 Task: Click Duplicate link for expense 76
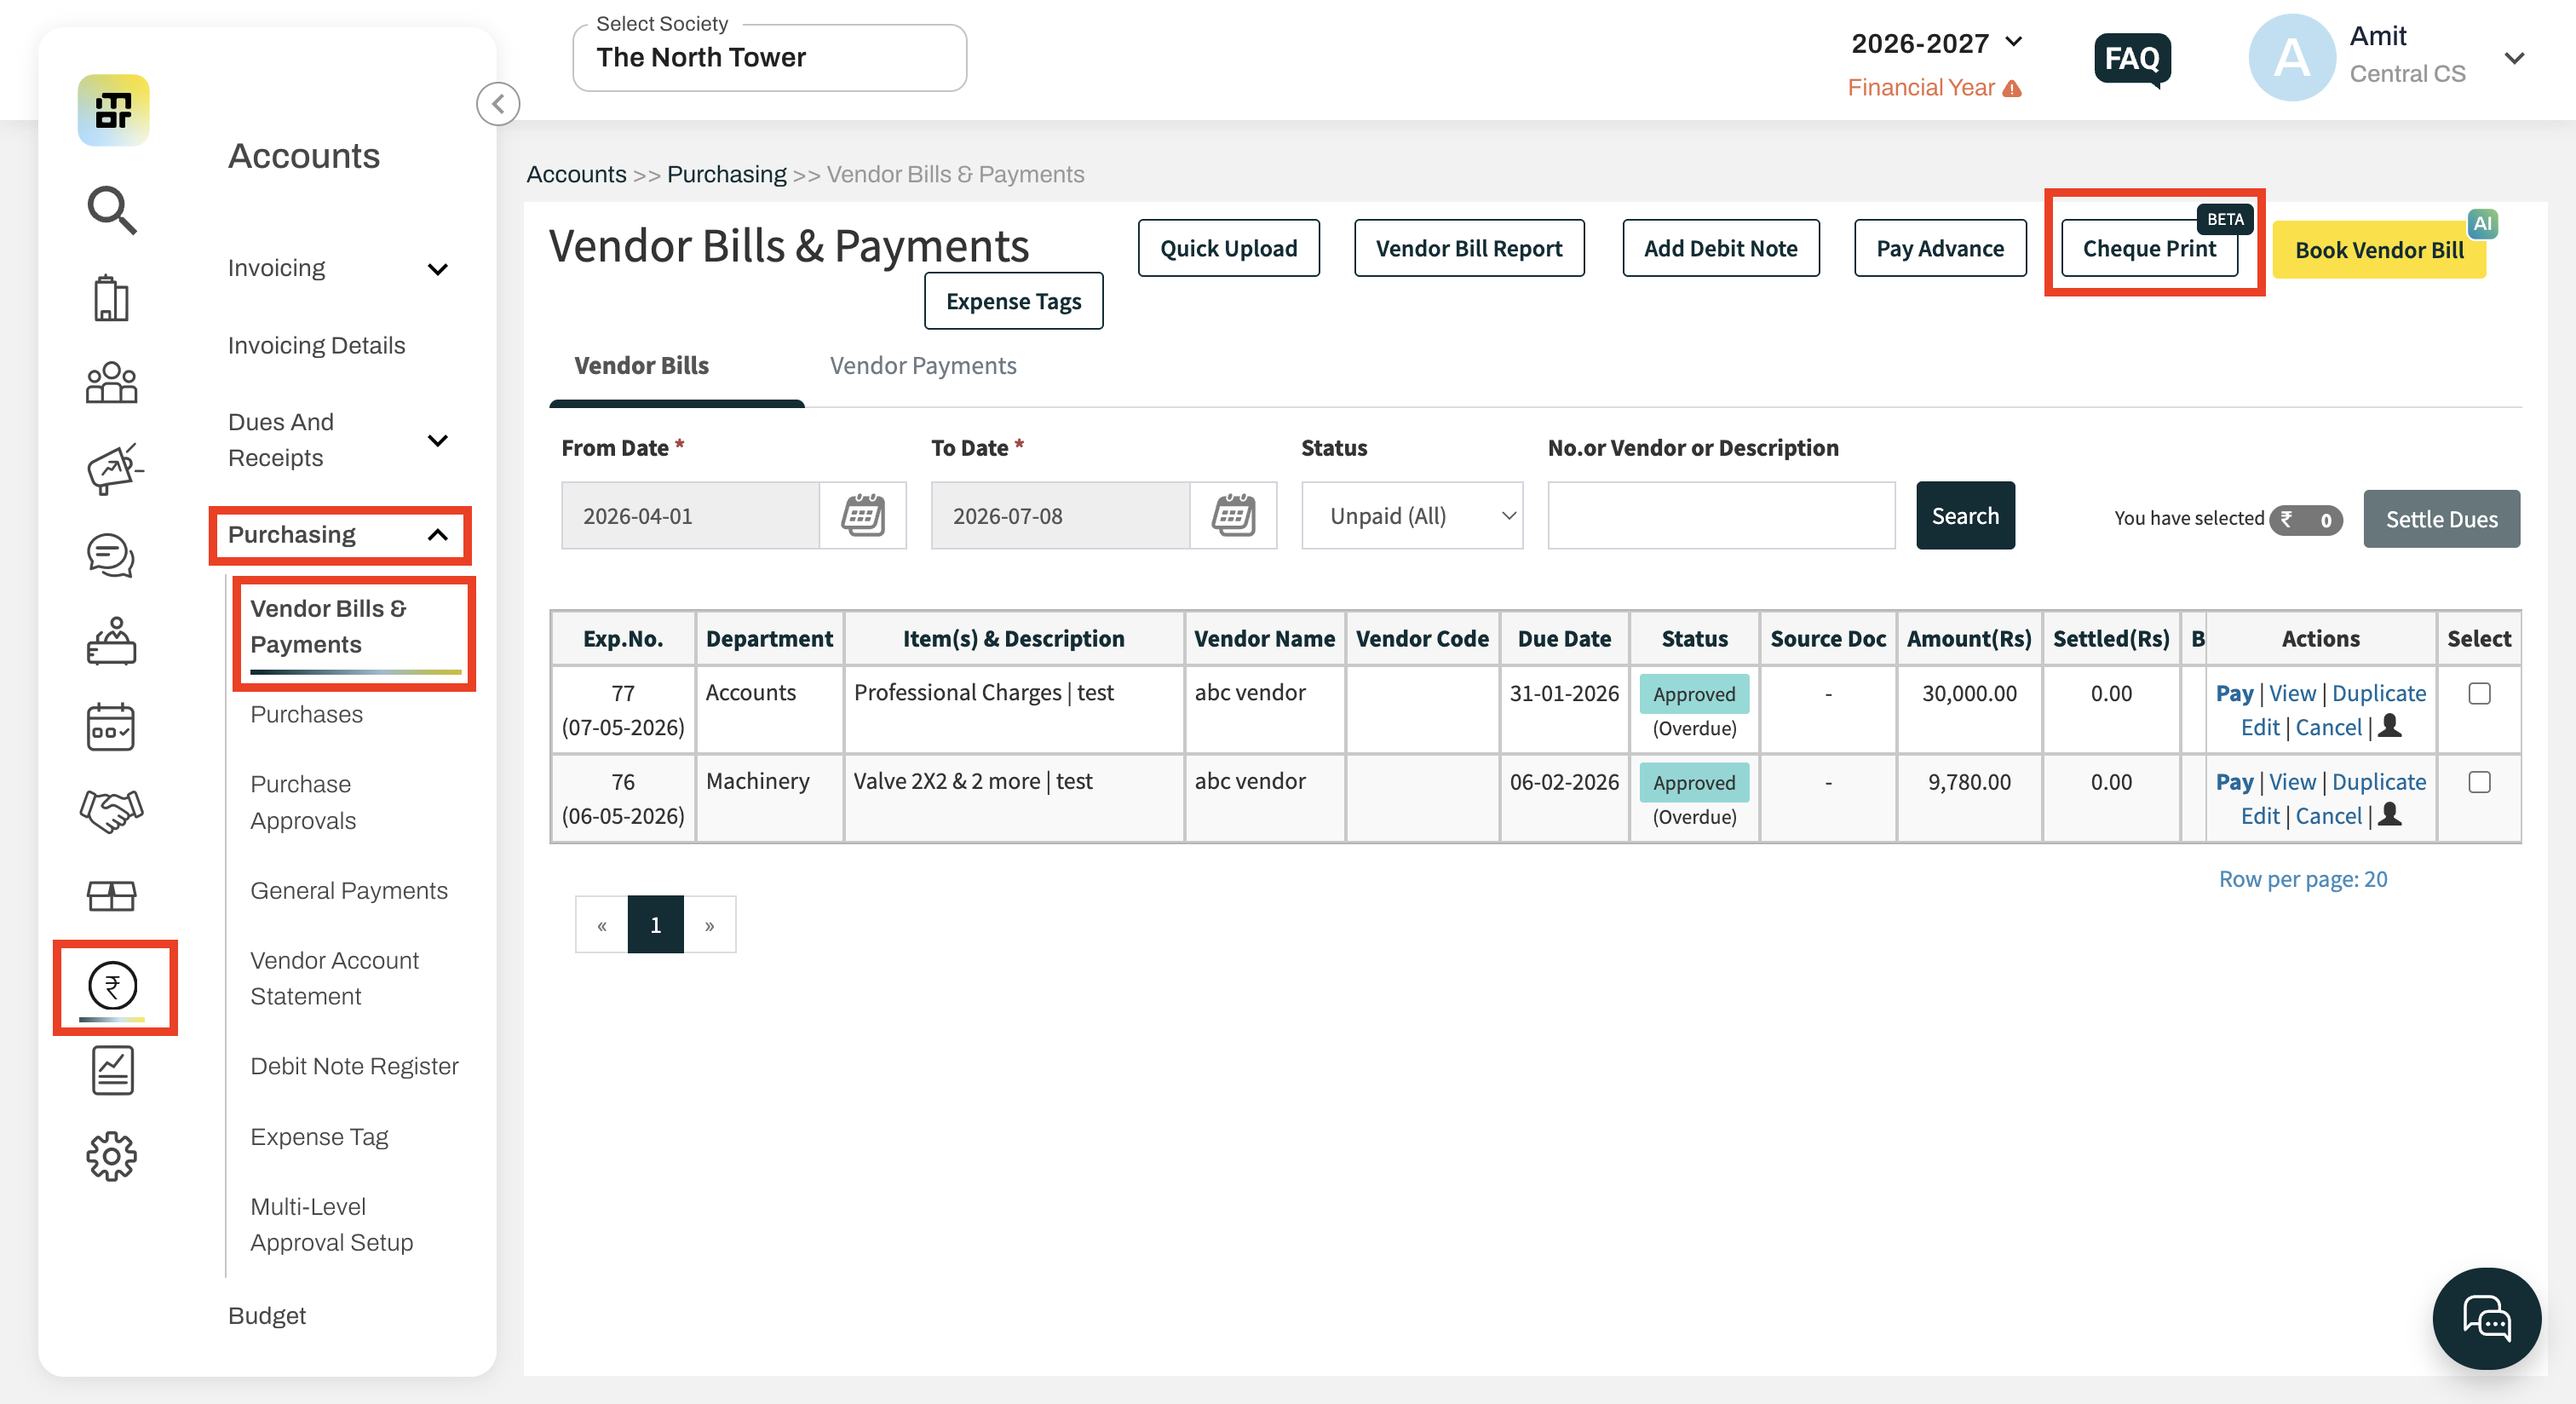2379,782
